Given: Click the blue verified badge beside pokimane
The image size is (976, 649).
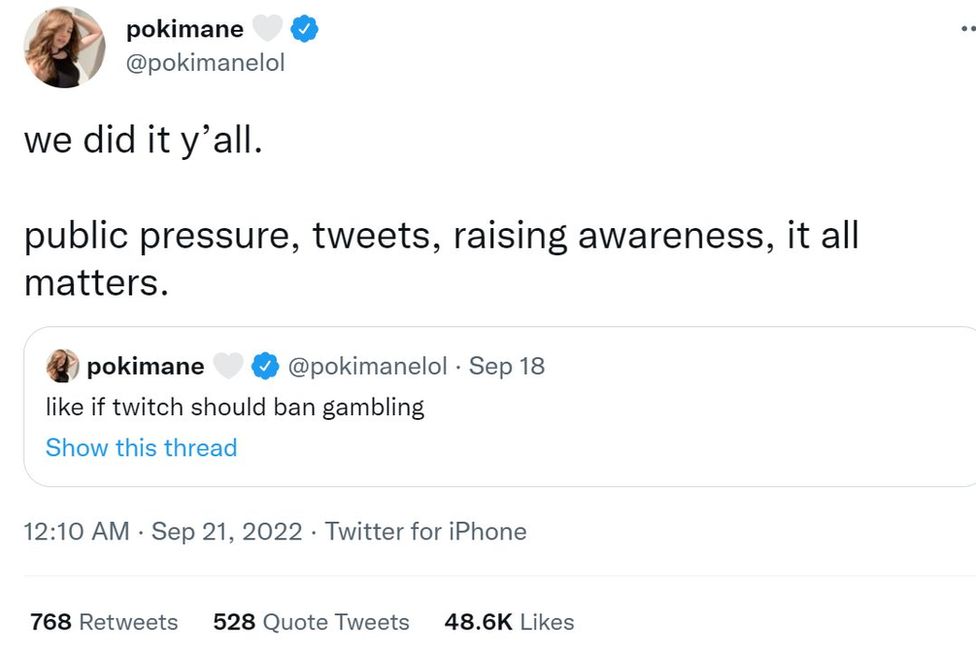Looking at the screenshot, I should [304, 30].
